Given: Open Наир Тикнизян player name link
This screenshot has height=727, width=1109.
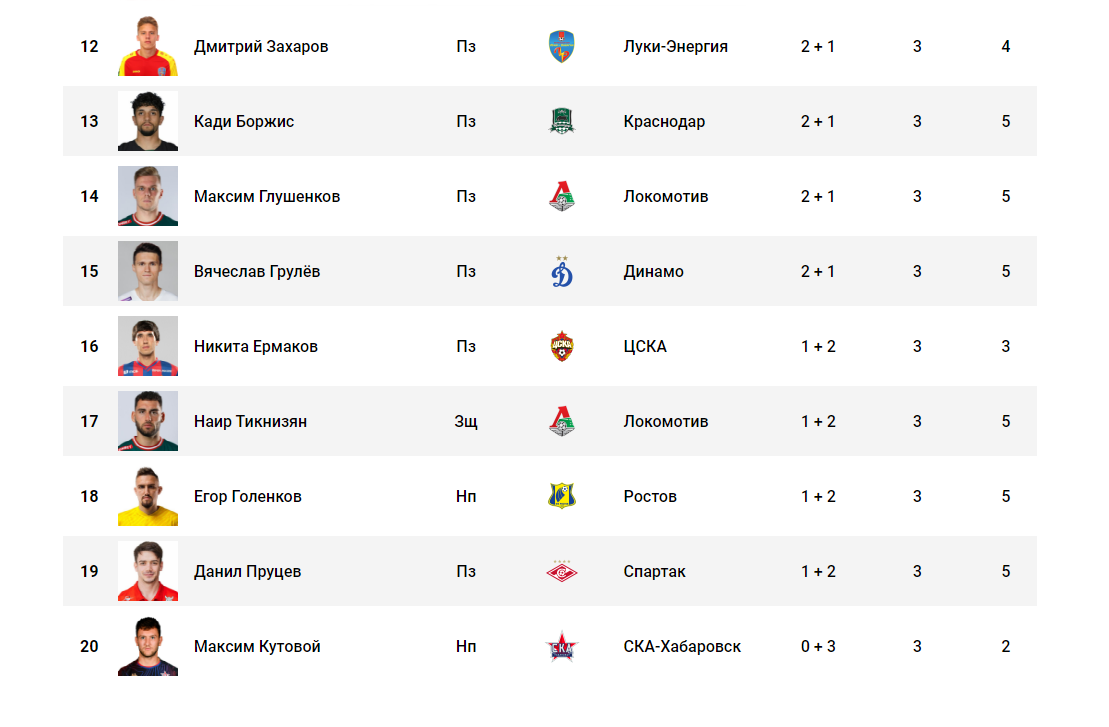Looking at the screenshot, I should (x=250, y=421).
